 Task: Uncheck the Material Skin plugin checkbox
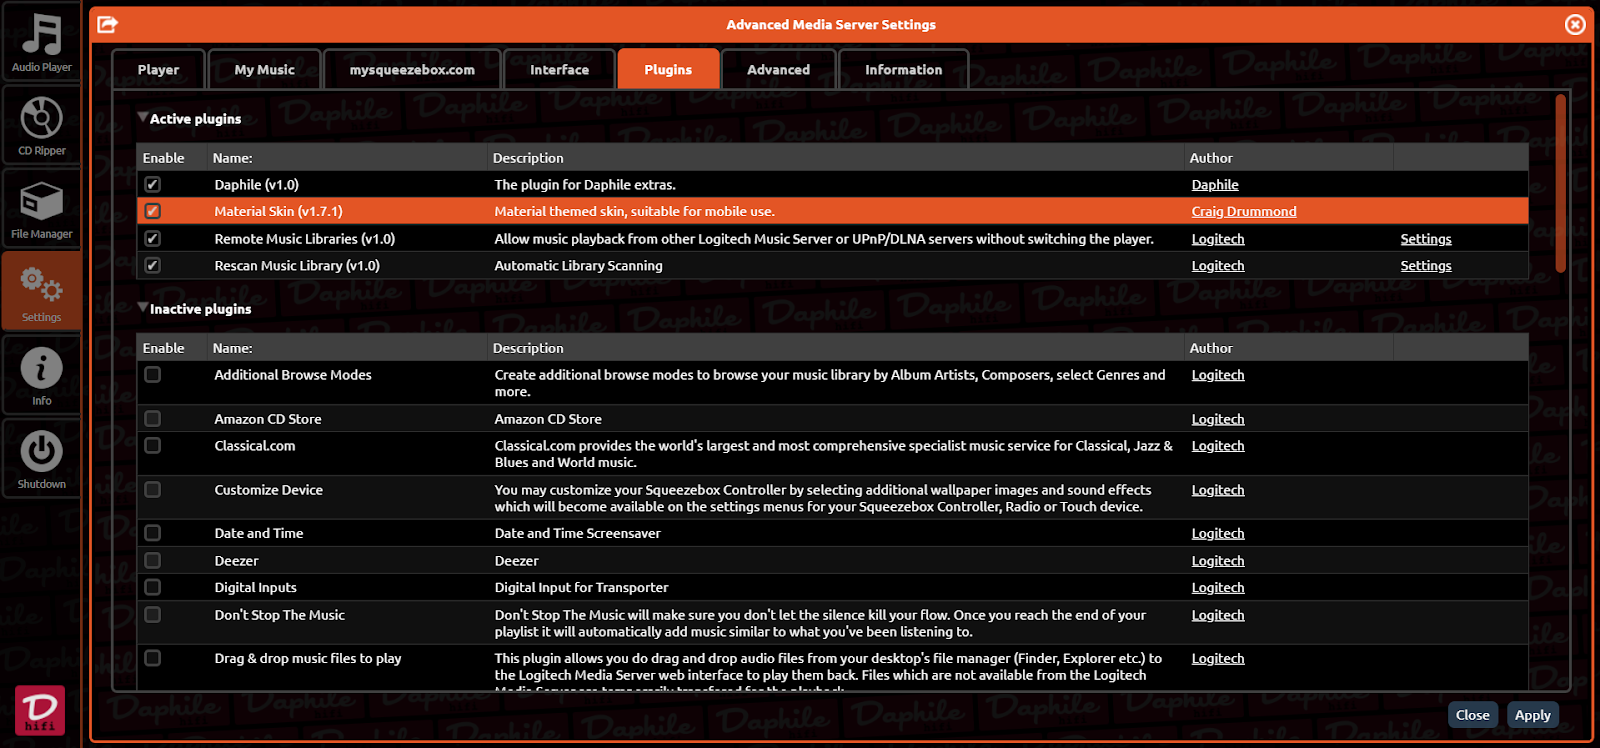pos(153,211)
